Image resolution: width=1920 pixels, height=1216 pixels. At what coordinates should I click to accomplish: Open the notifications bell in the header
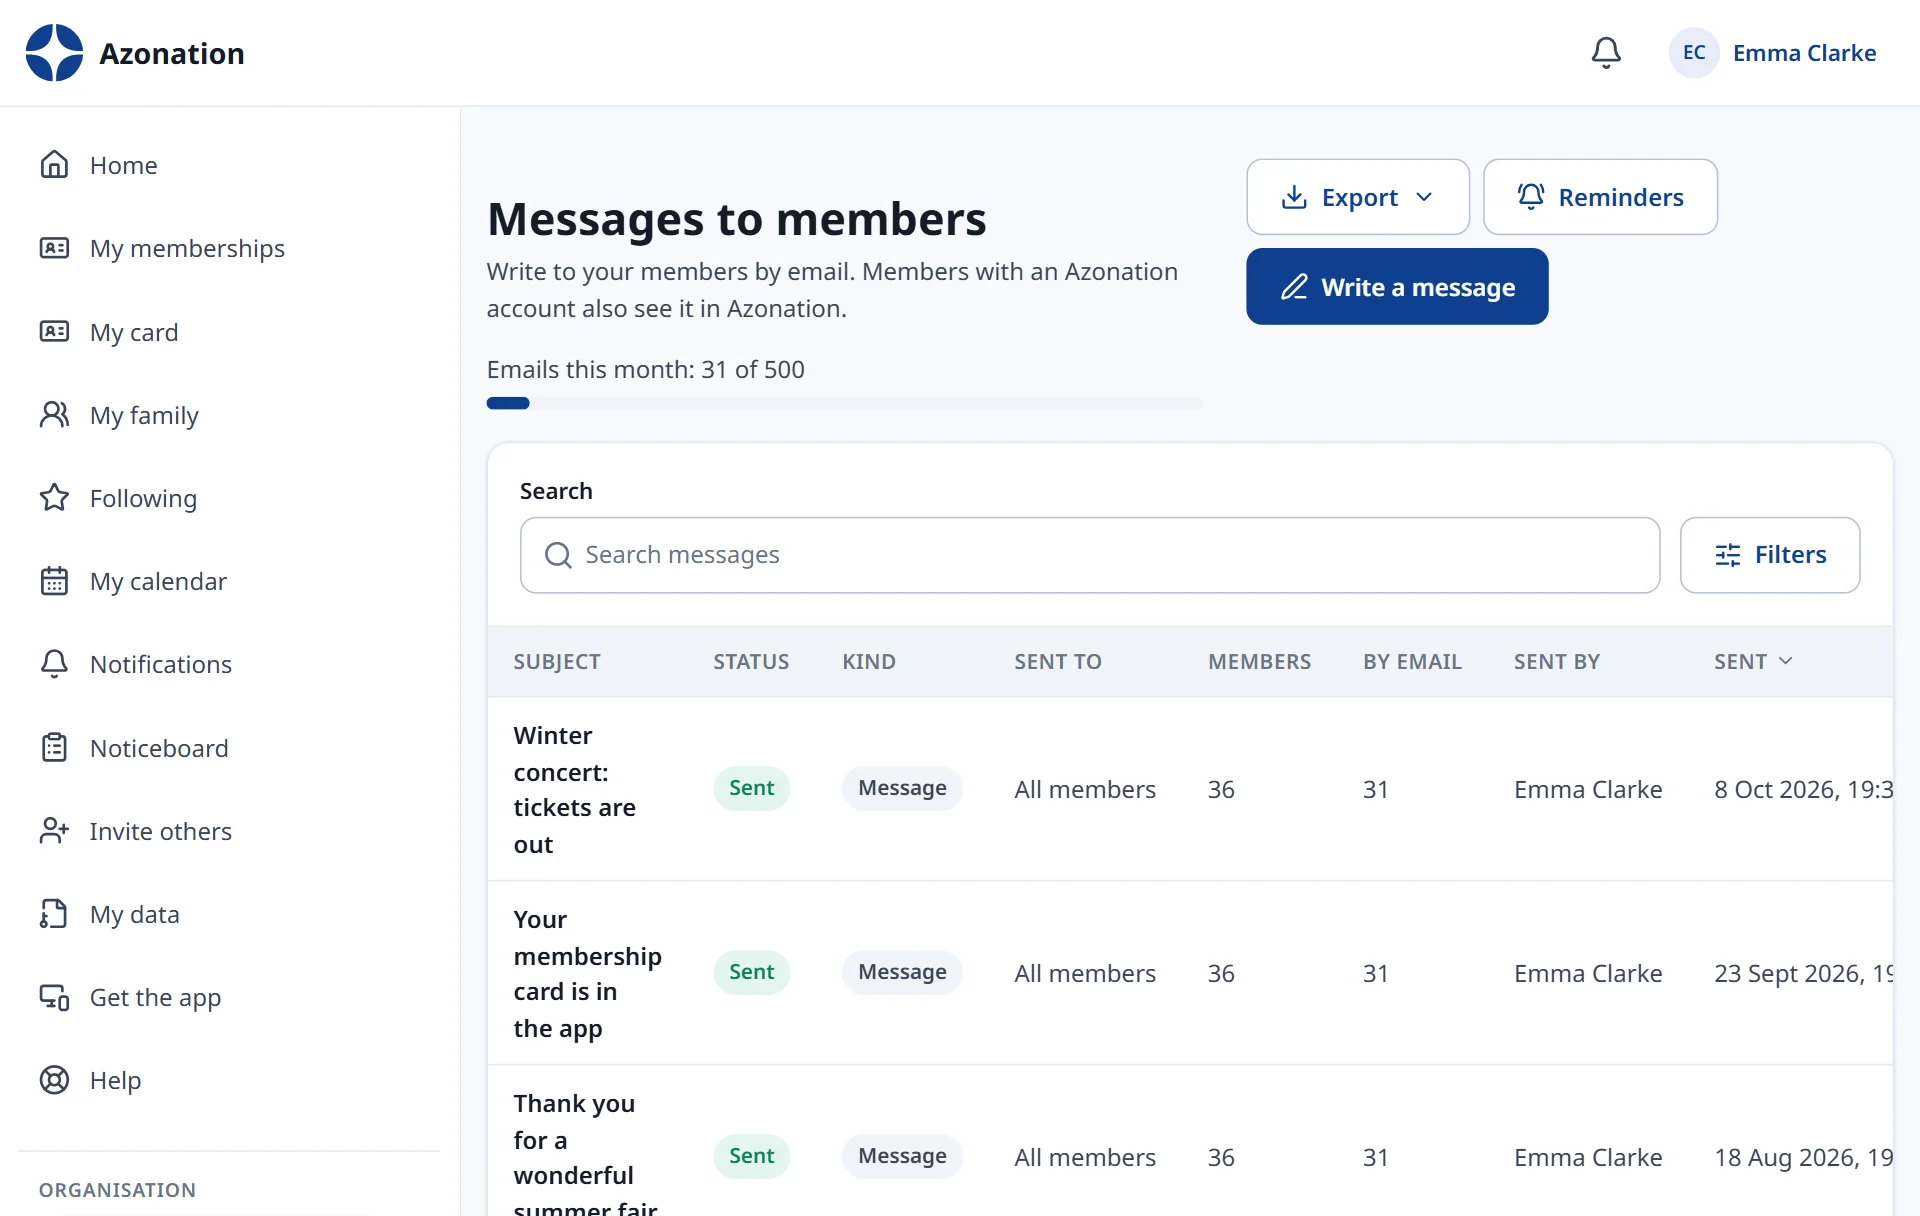tap(1606, 53)
